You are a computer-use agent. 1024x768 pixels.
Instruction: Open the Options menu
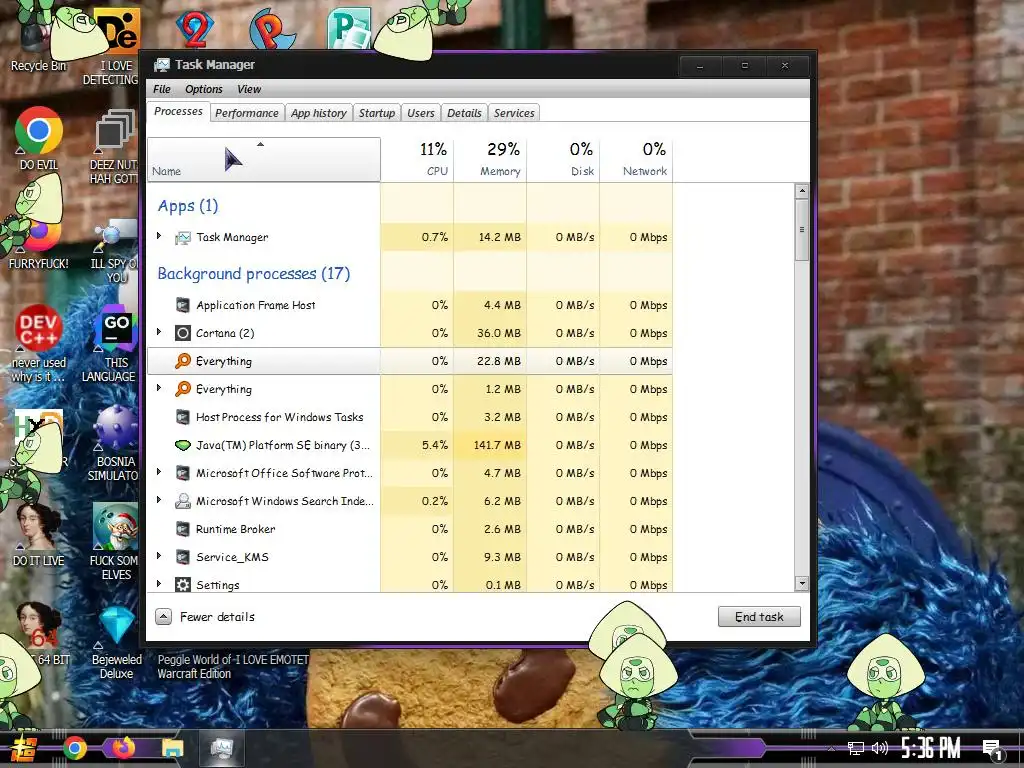(x=204, y=89)
